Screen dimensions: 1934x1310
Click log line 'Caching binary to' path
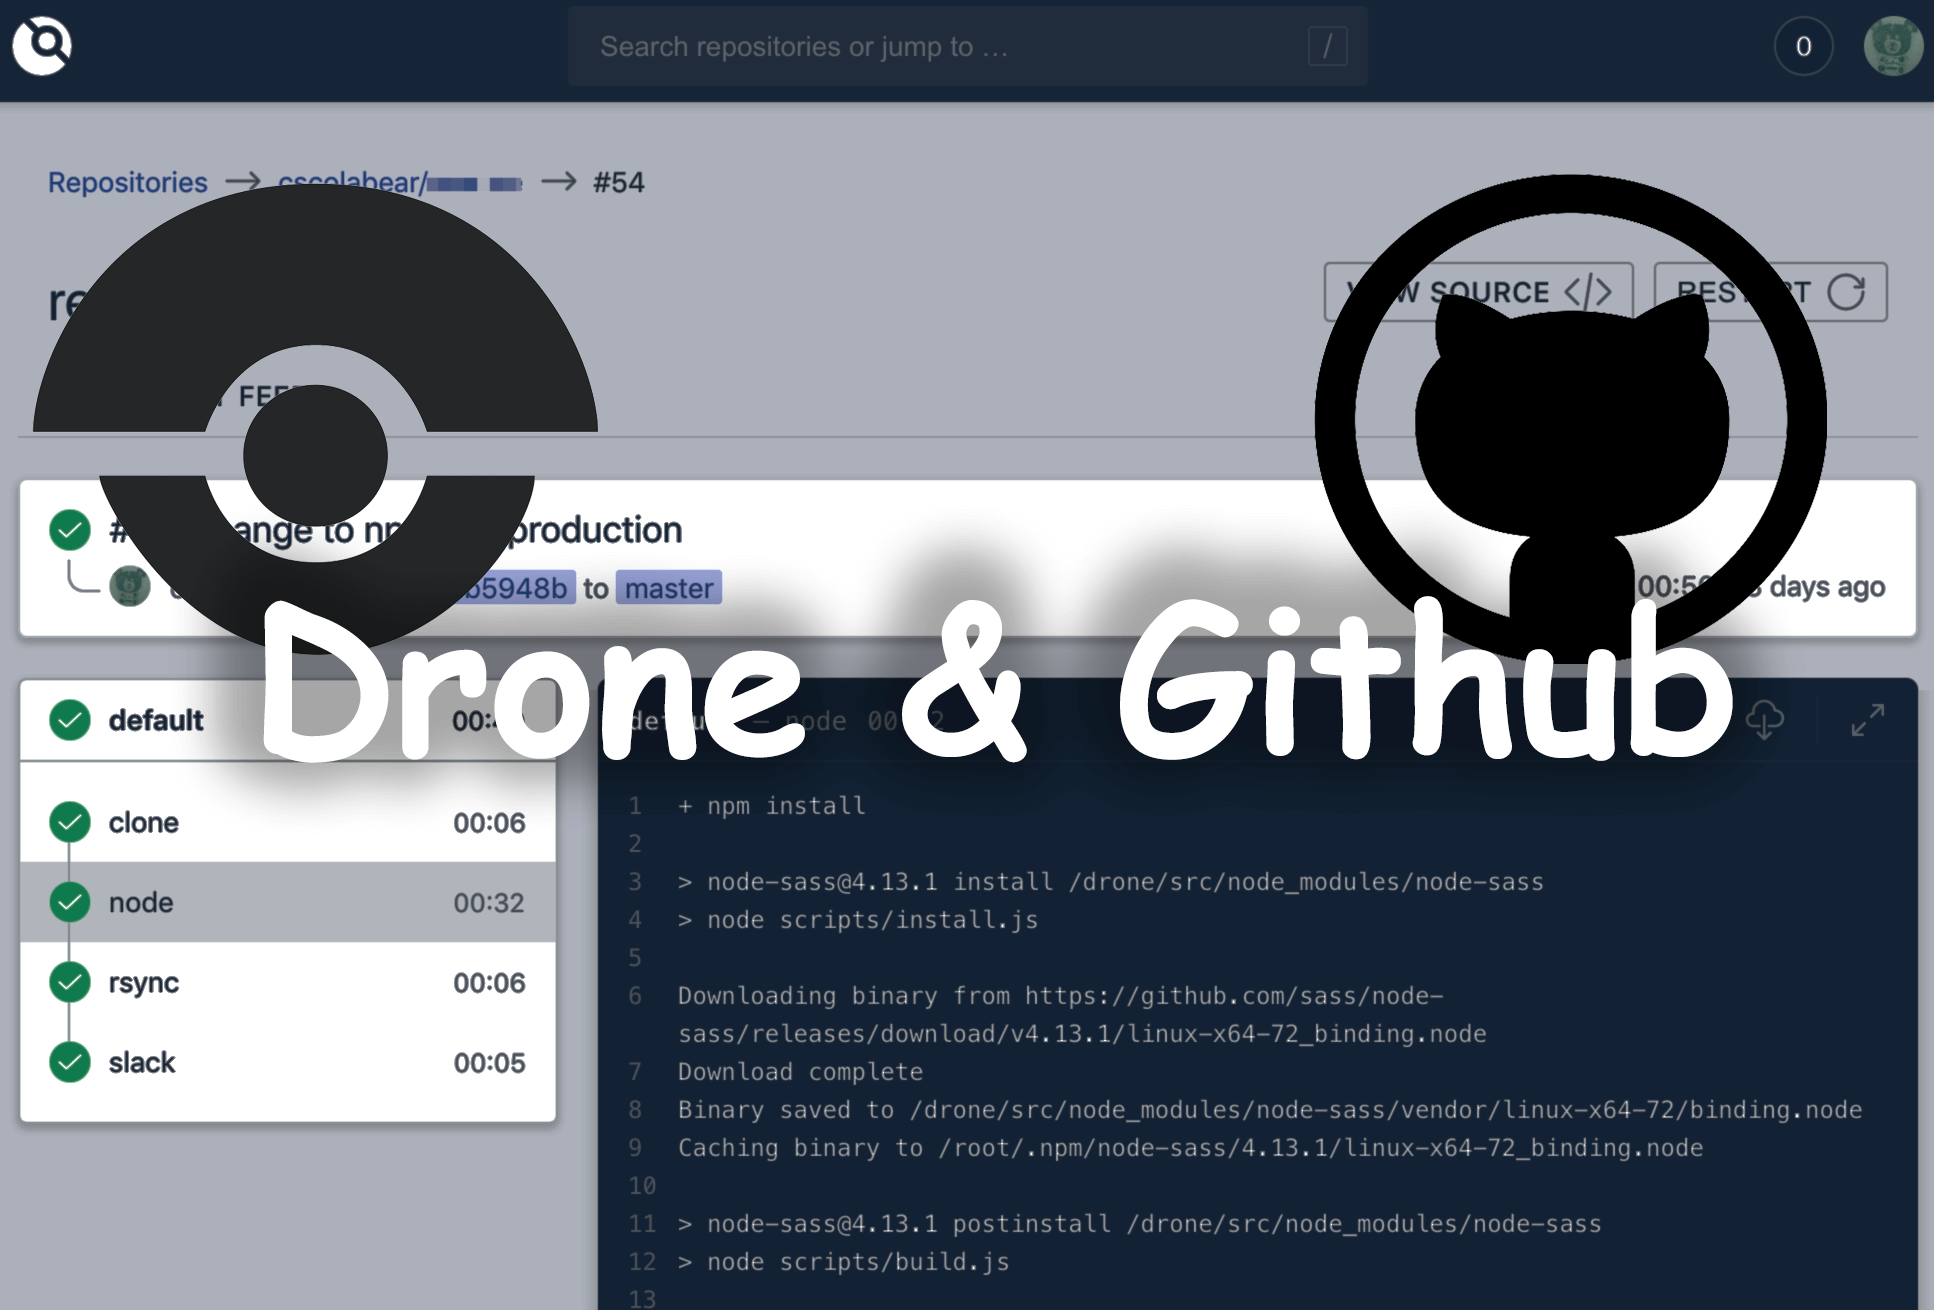(1190, 1148)
